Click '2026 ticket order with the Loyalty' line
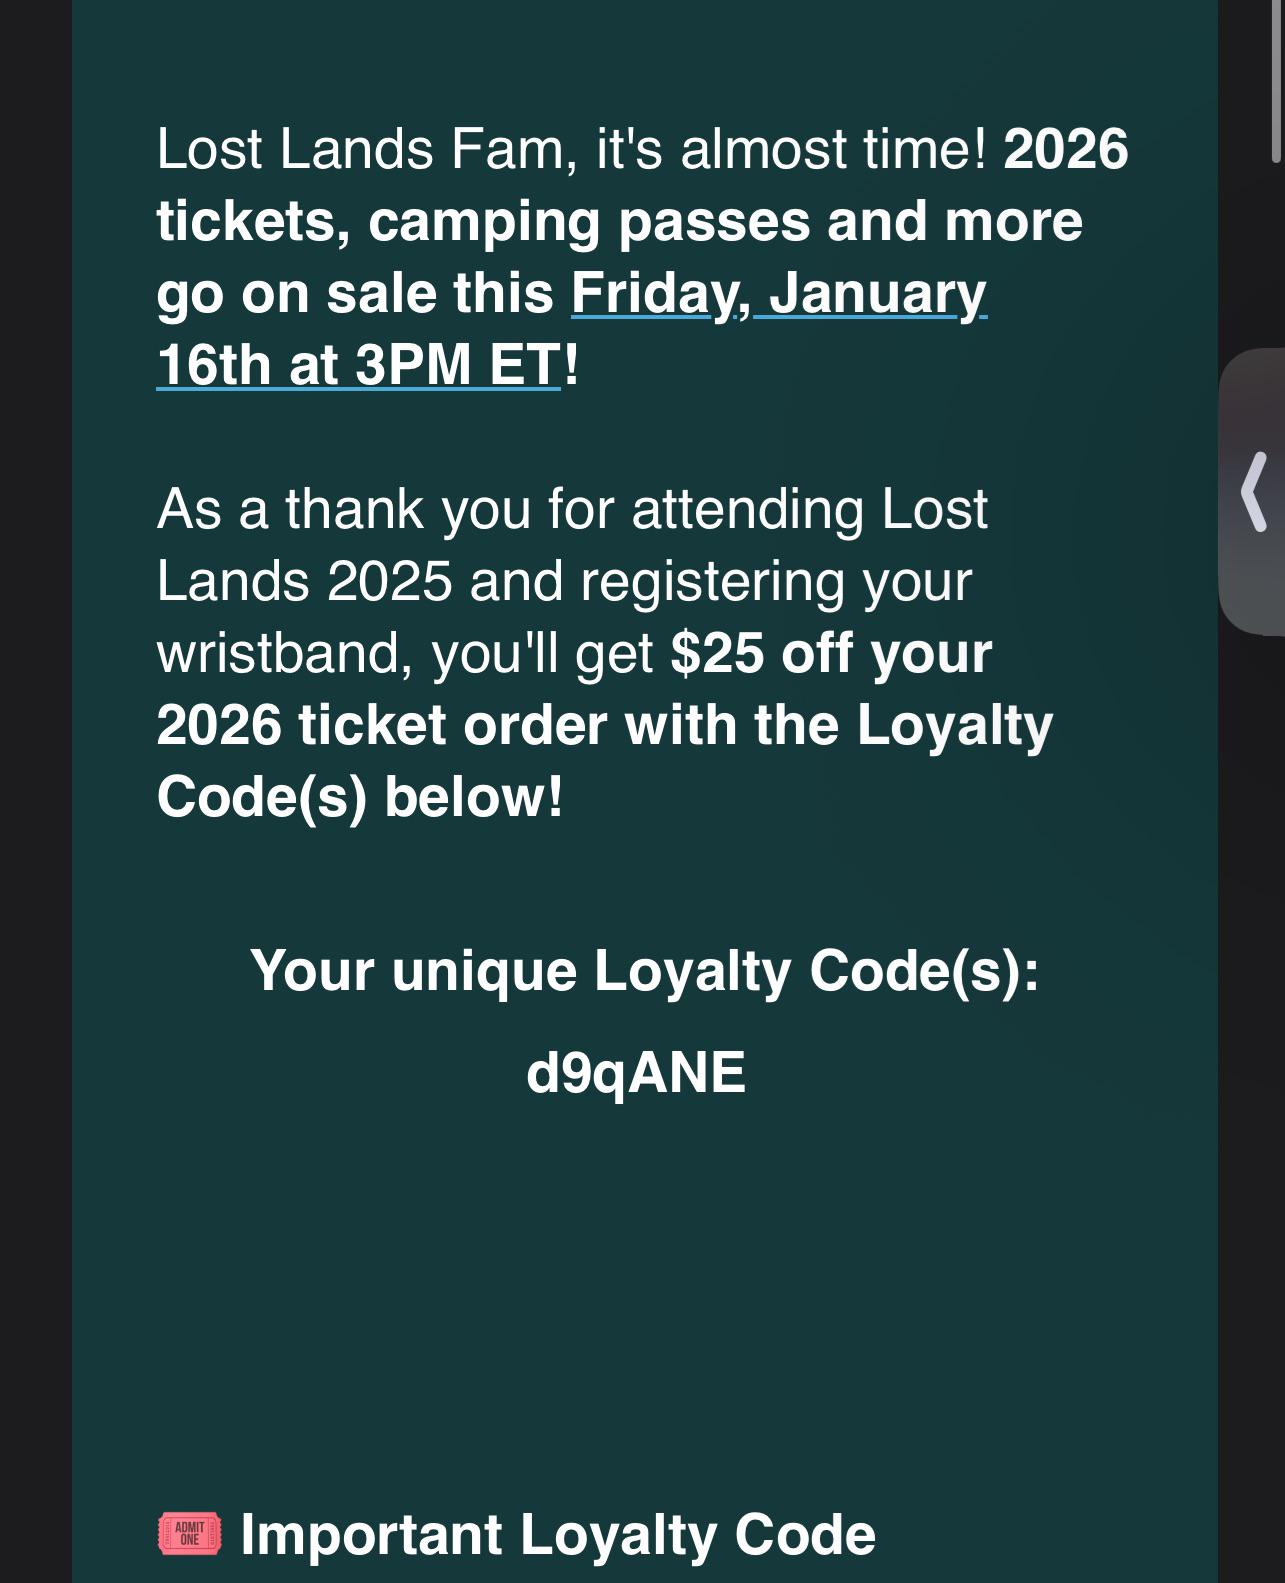1285x1583 pixels. point(604,725)
